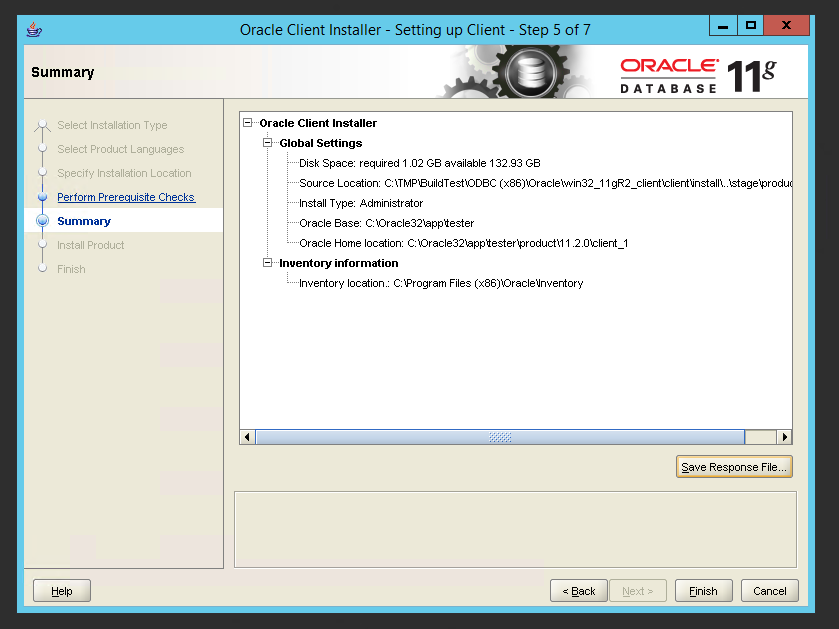The width and height of the screenshot is (839, 629).
Task: Open Help for the installer
Action: [x=61, y=591]
